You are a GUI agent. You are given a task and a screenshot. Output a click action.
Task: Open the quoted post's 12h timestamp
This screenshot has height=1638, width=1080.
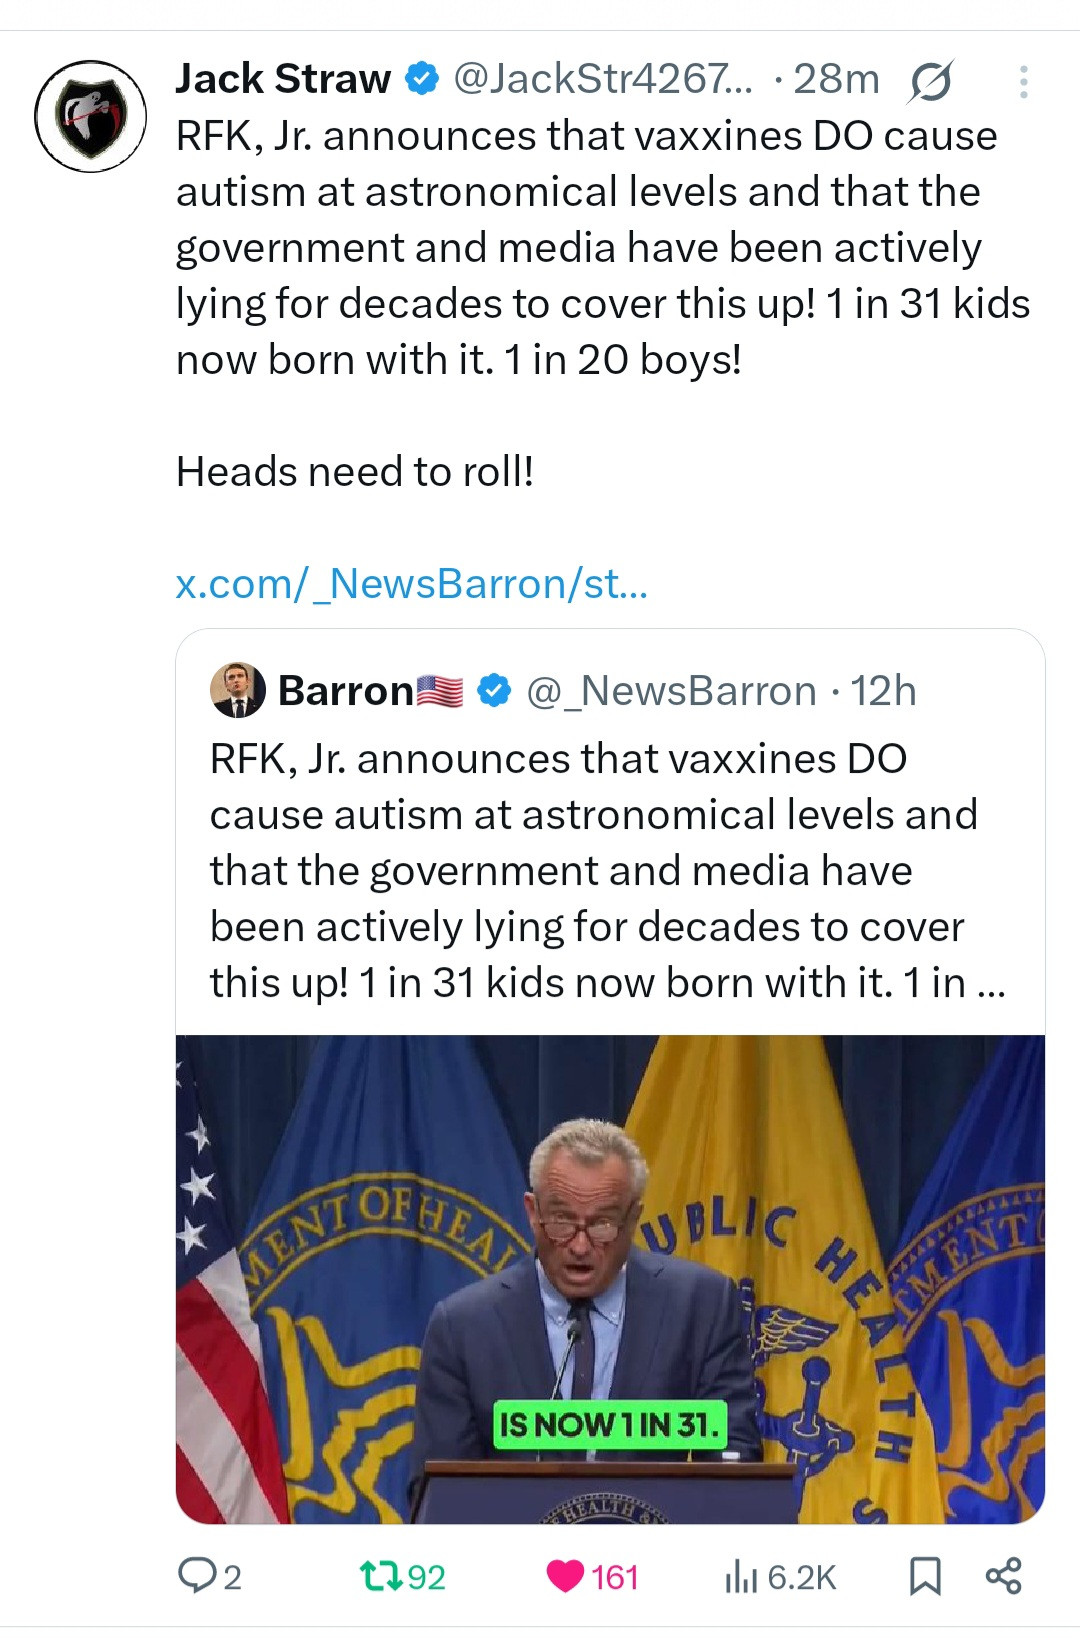click(883, 691)
